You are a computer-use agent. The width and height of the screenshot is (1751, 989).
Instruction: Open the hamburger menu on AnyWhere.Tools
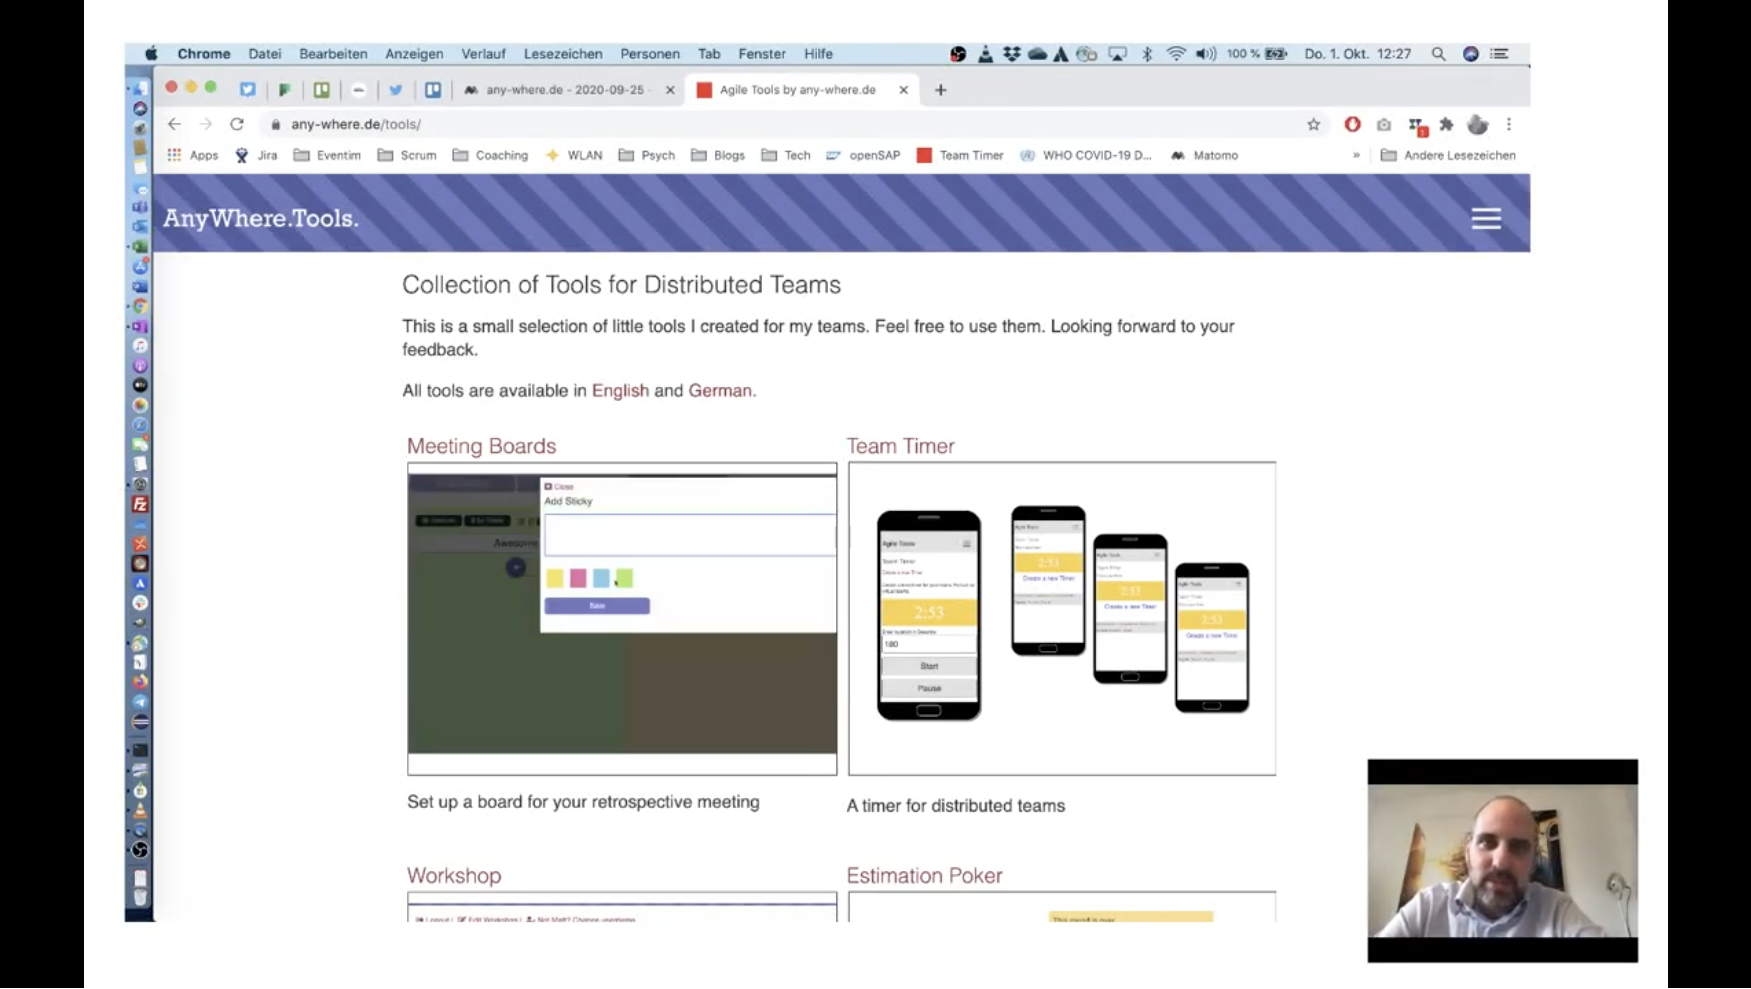(x=1485, y=218)
